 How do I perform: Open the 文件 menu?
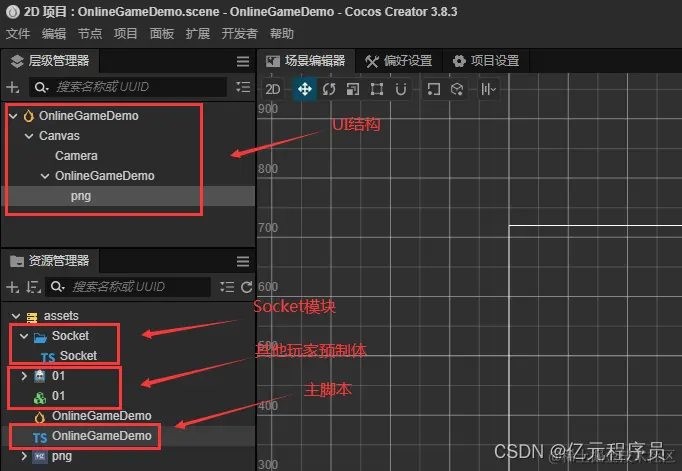(x=18, y=34)
